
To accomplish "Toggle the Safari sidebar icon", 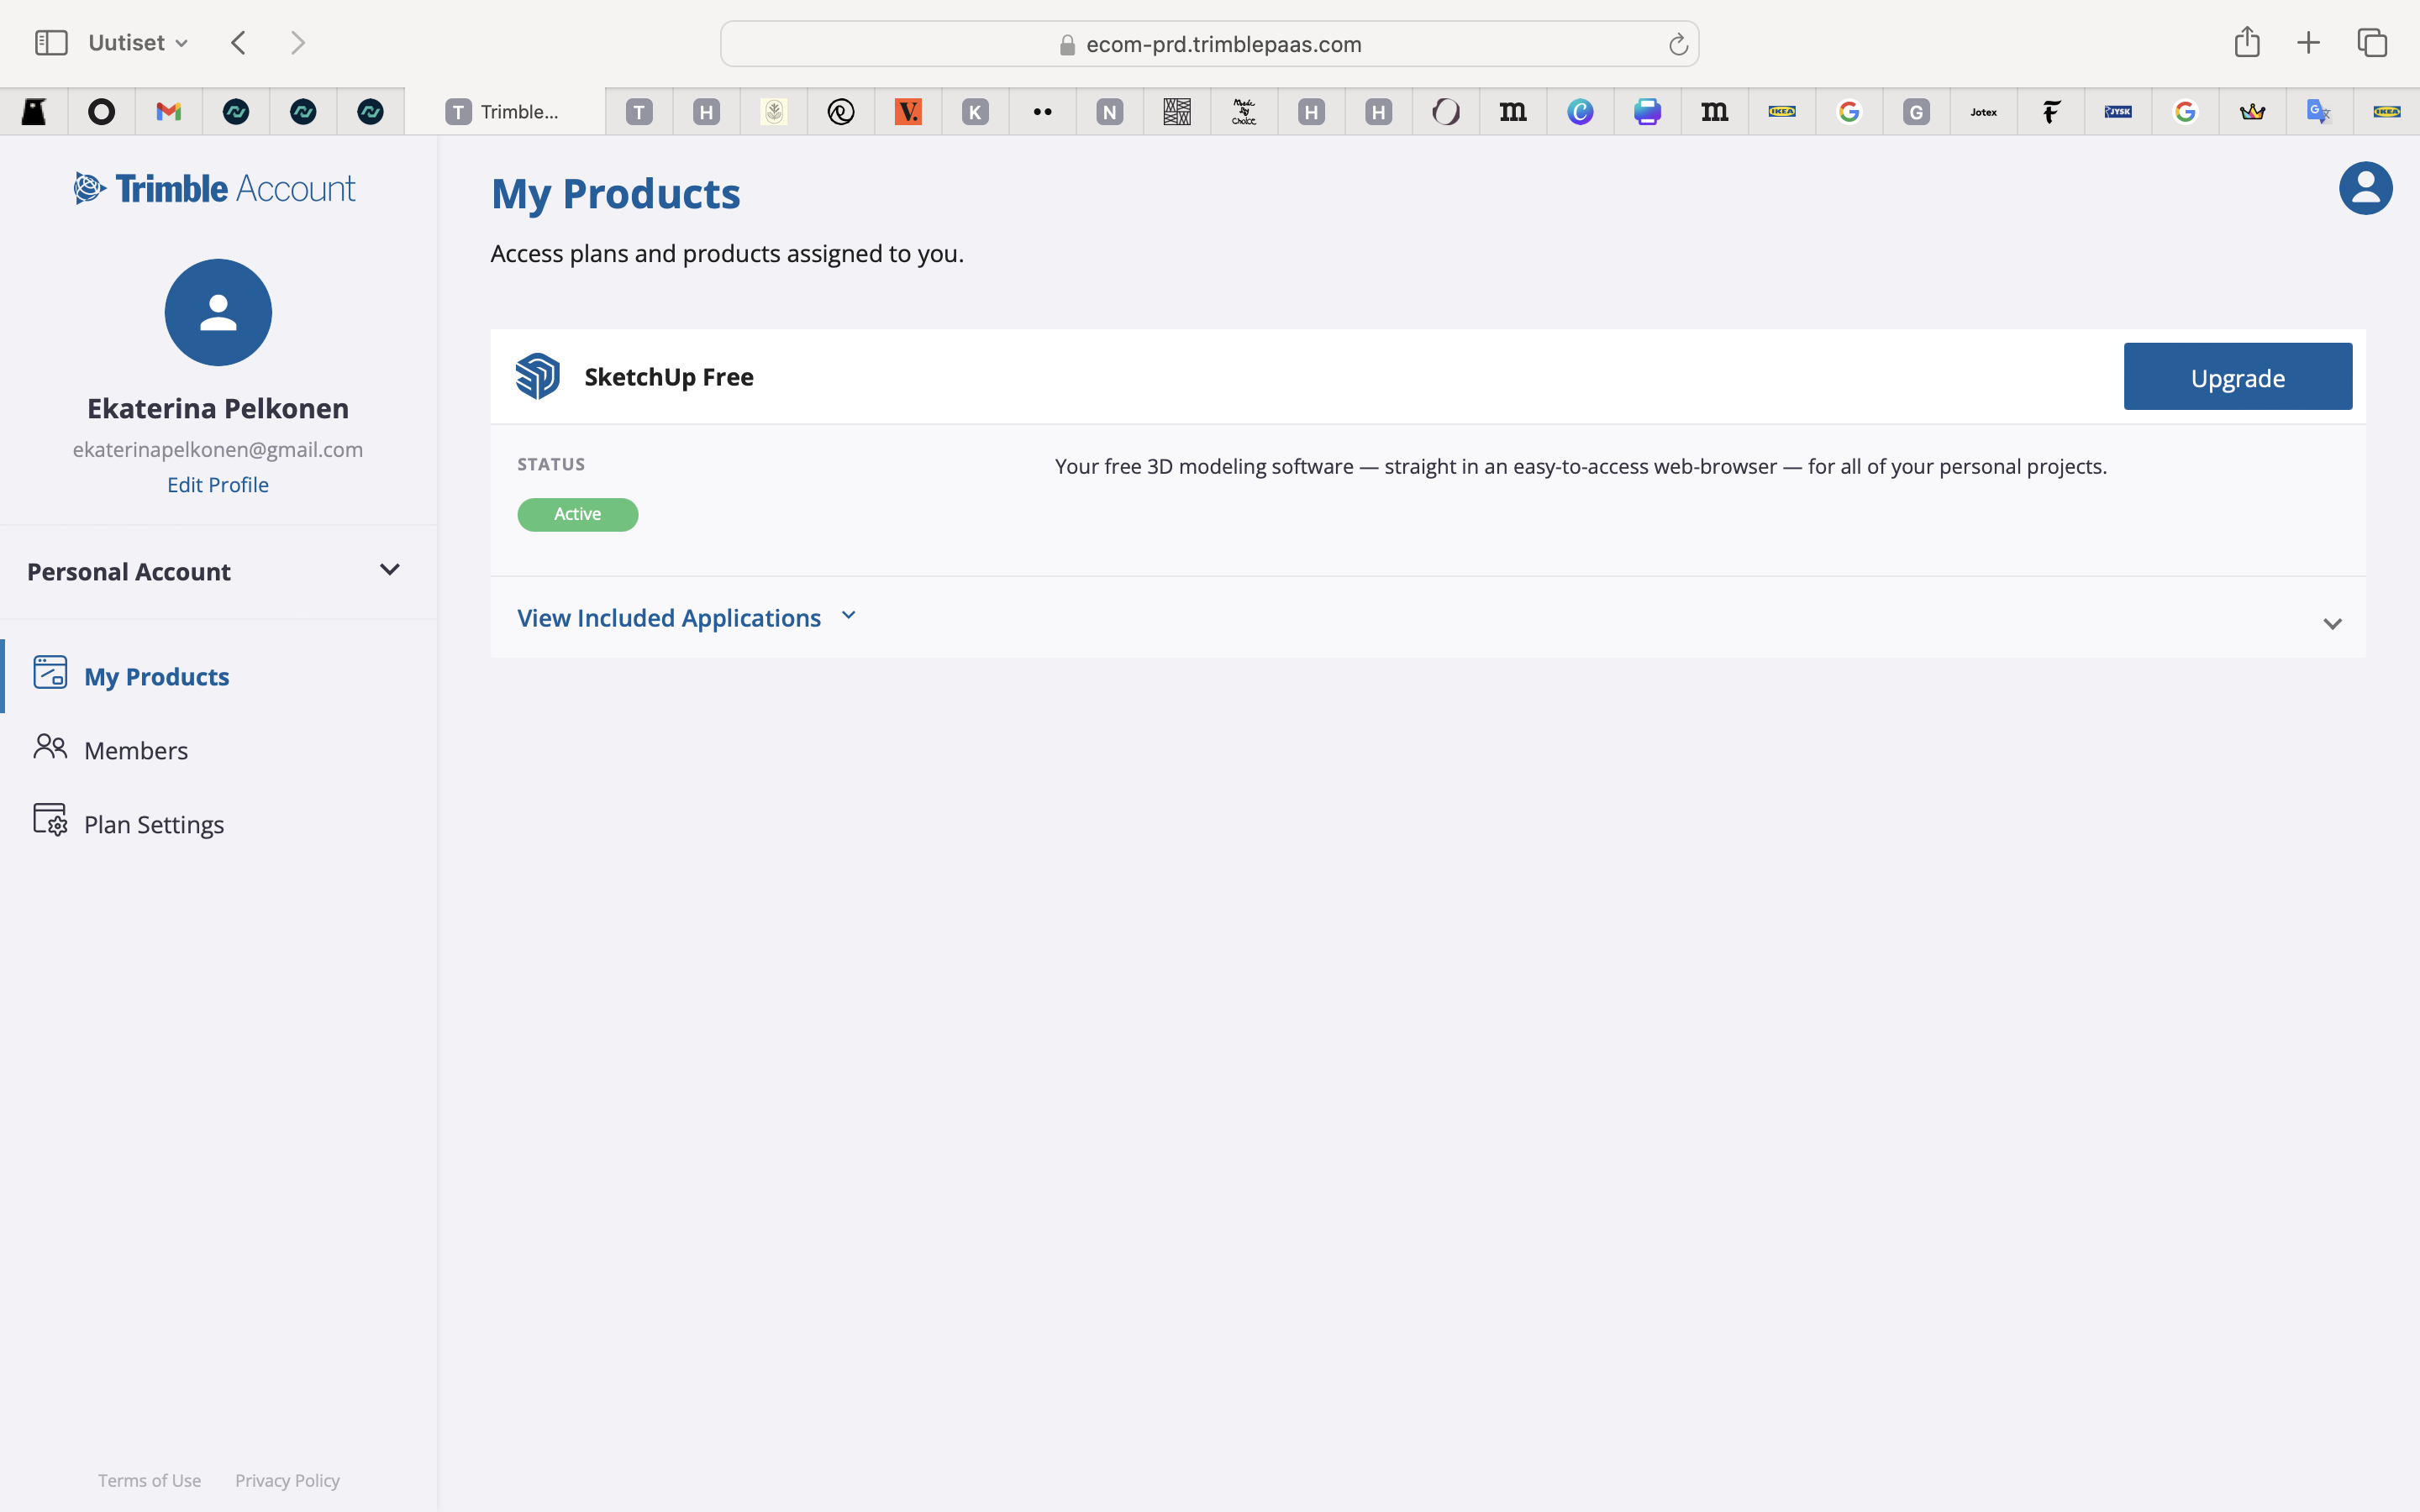I will point(51,43).
